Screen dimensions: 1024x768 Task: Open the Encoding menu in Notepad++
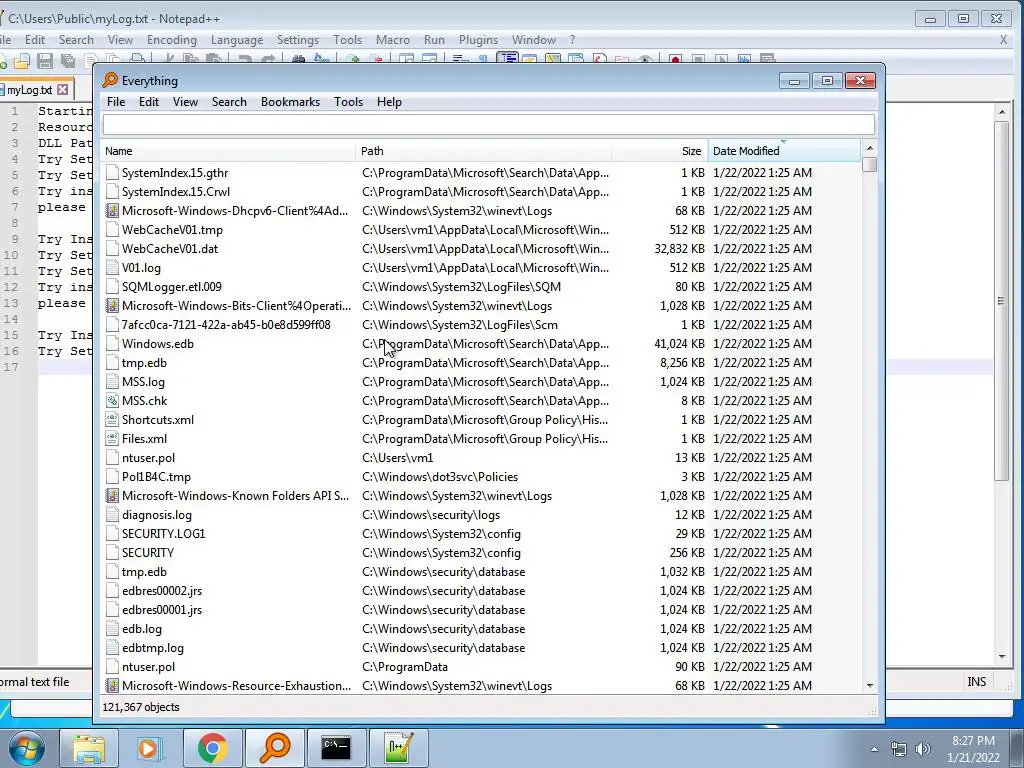171,40
